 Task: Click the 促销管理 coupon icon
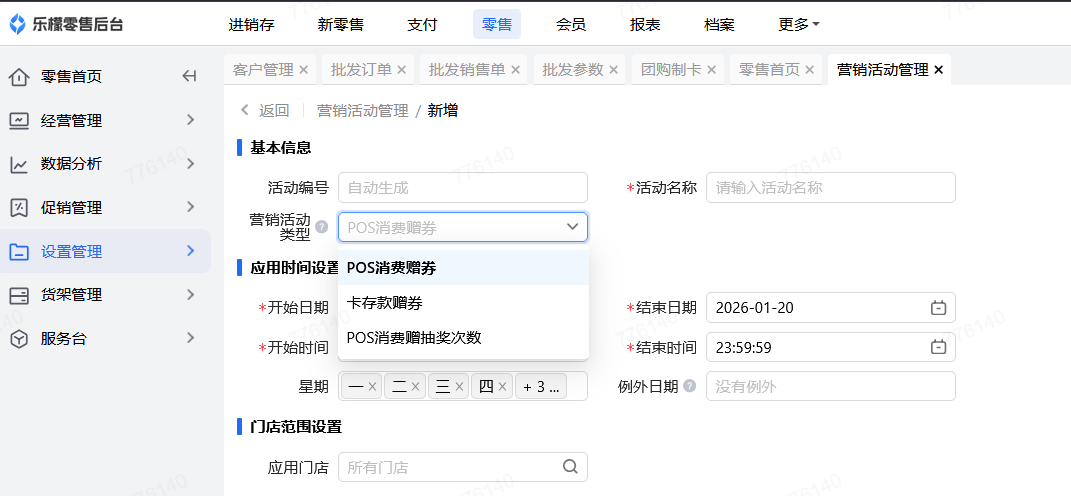[19, 208]
